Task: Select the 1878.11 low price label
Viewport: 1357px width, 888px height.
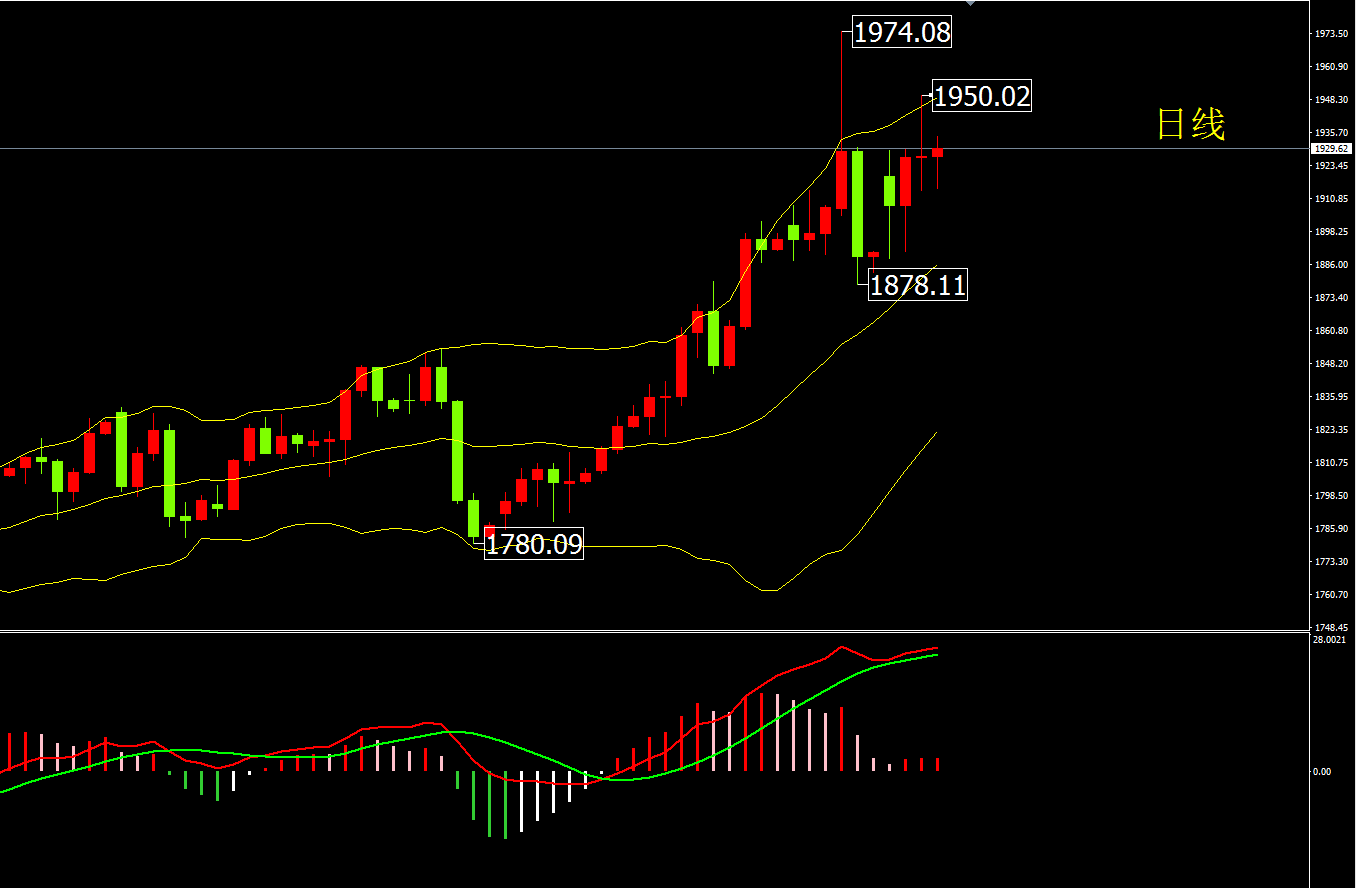Action: pyautogui.click(x=917, y=285)
